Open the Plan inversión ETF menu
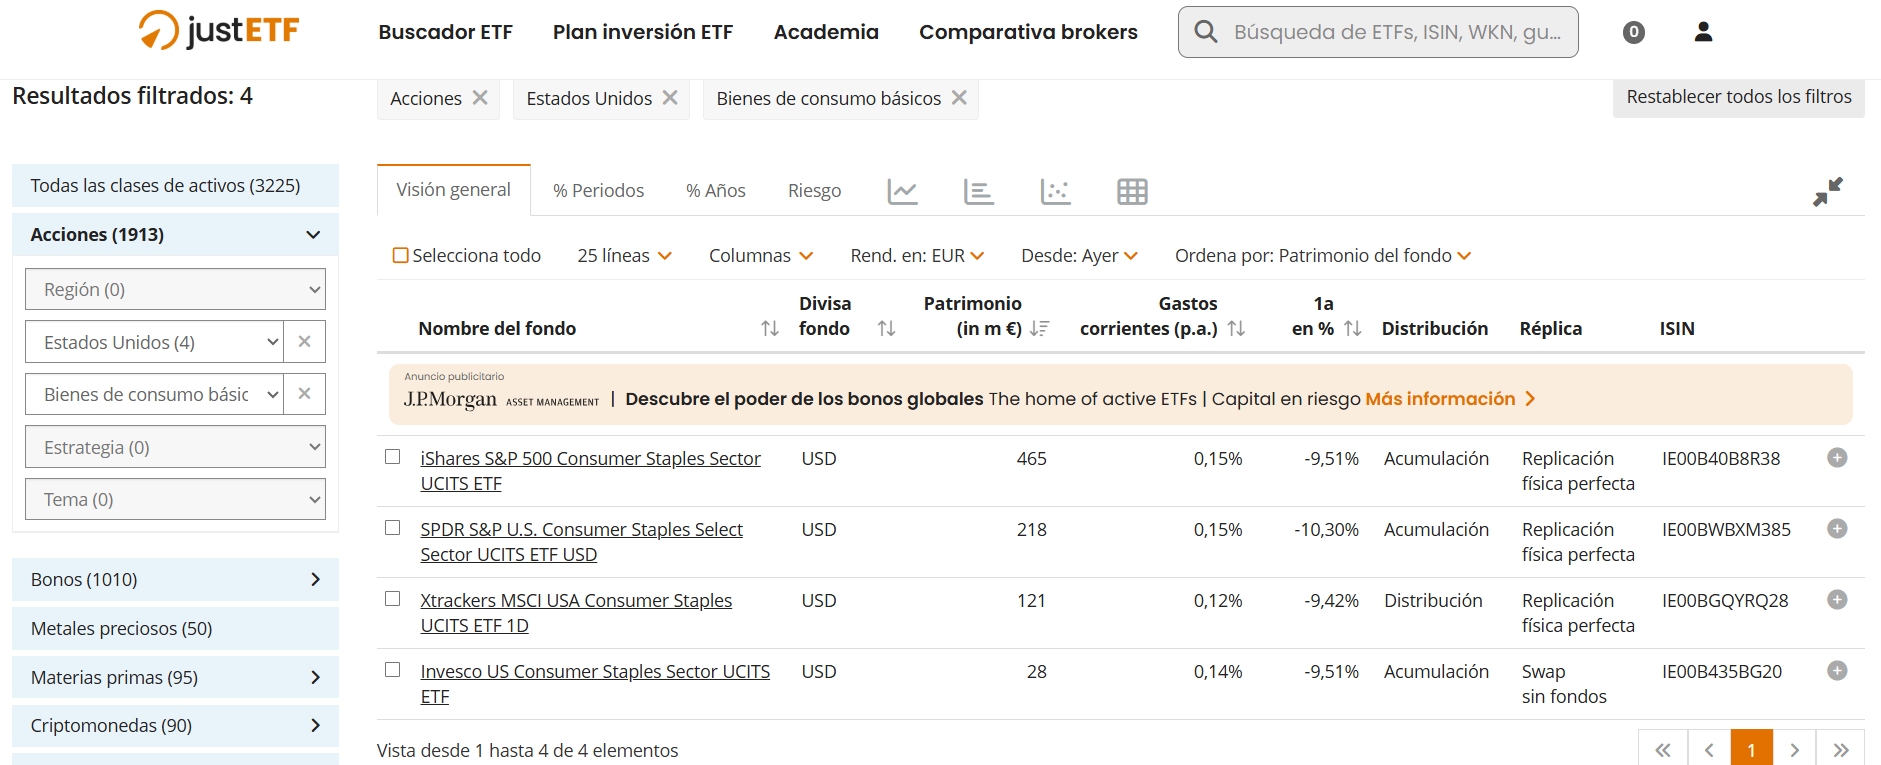The height and width of the screenshot is (765, 1881). [x=642, y=32]
